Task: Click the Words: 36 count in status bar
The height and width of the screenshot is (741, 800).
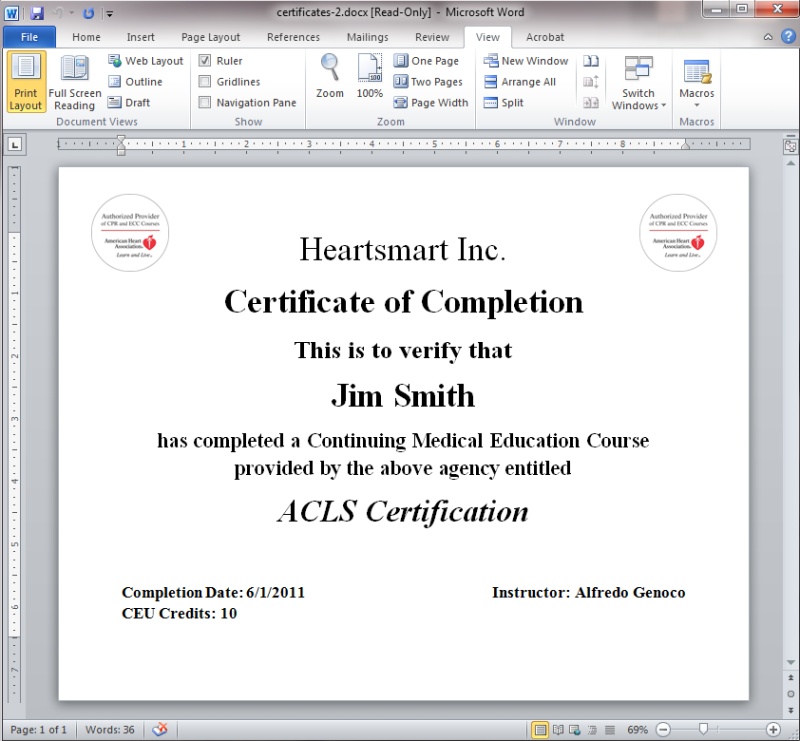Action: click(110, 730)
